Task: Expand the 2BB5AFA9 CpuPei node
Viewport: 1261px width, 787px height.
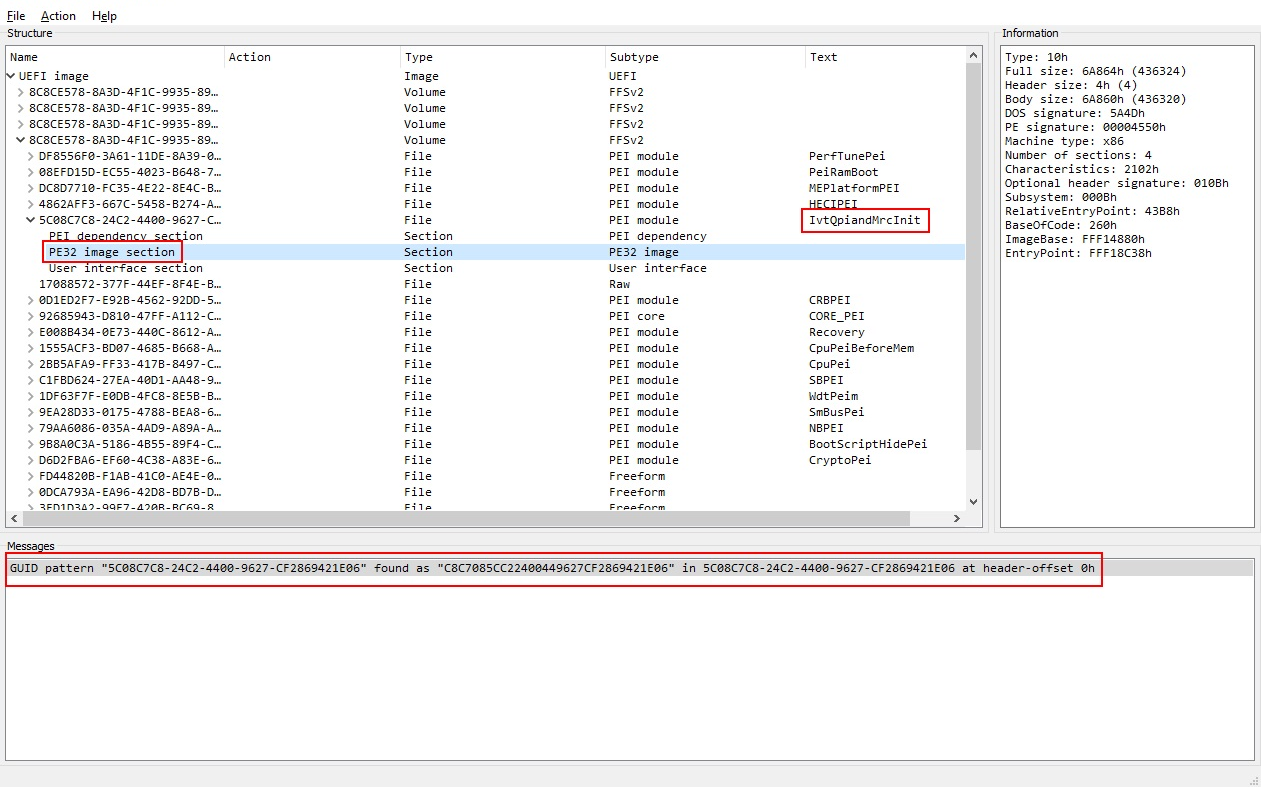Action: (x=31, y=364)
